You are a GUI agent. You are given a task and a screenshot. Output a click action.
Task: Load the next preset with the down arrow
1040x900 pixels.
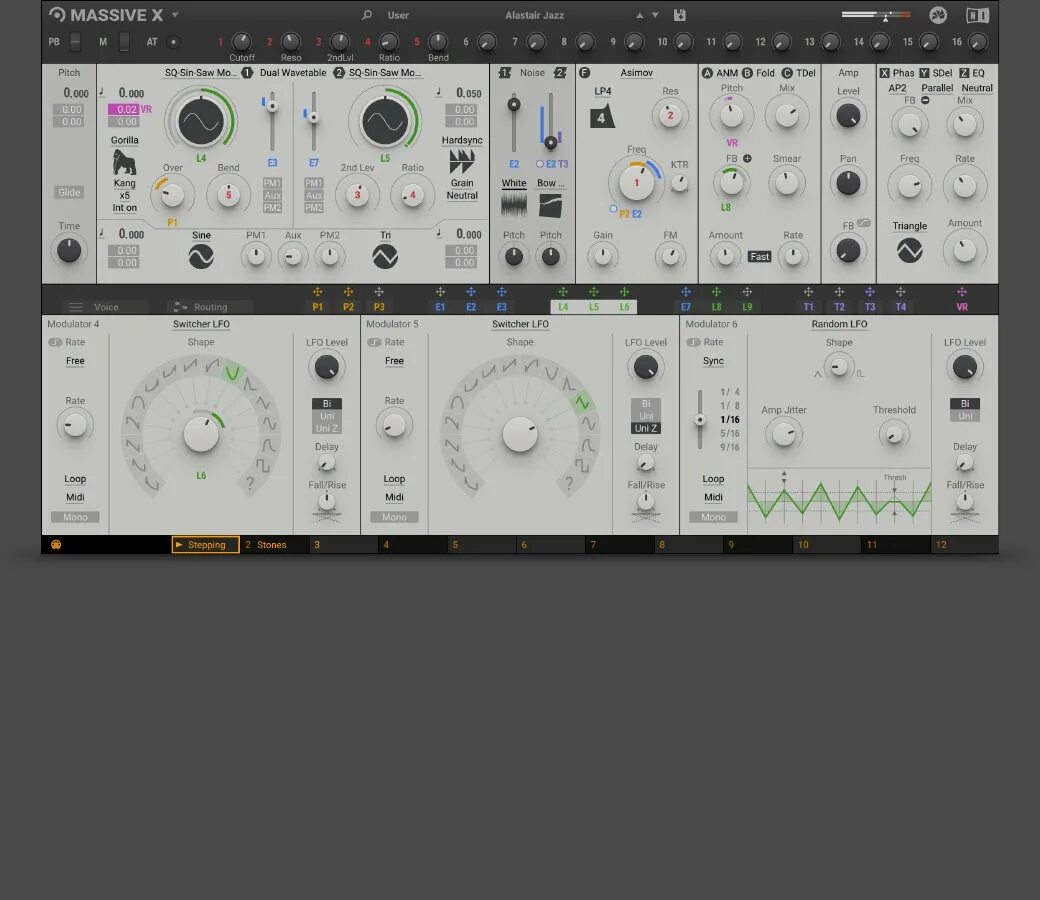pos(655,15)
